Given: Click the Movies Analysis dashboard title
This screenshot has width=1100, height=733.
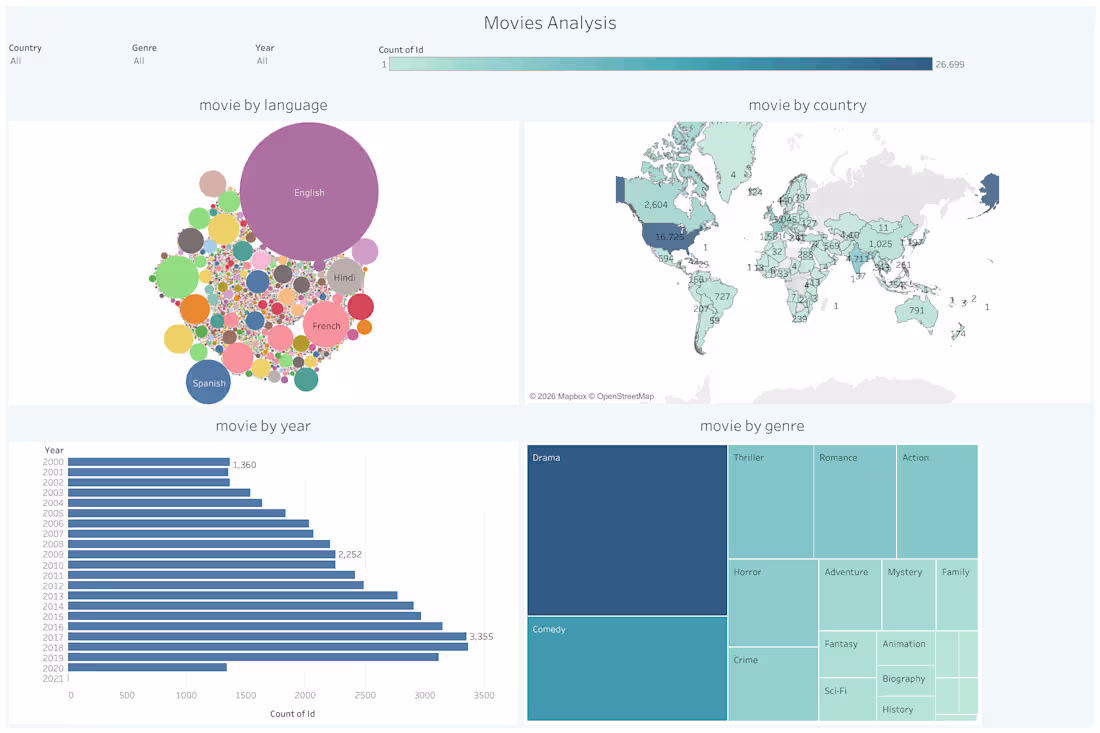Looking at the screenshot, I should (549, 22).
